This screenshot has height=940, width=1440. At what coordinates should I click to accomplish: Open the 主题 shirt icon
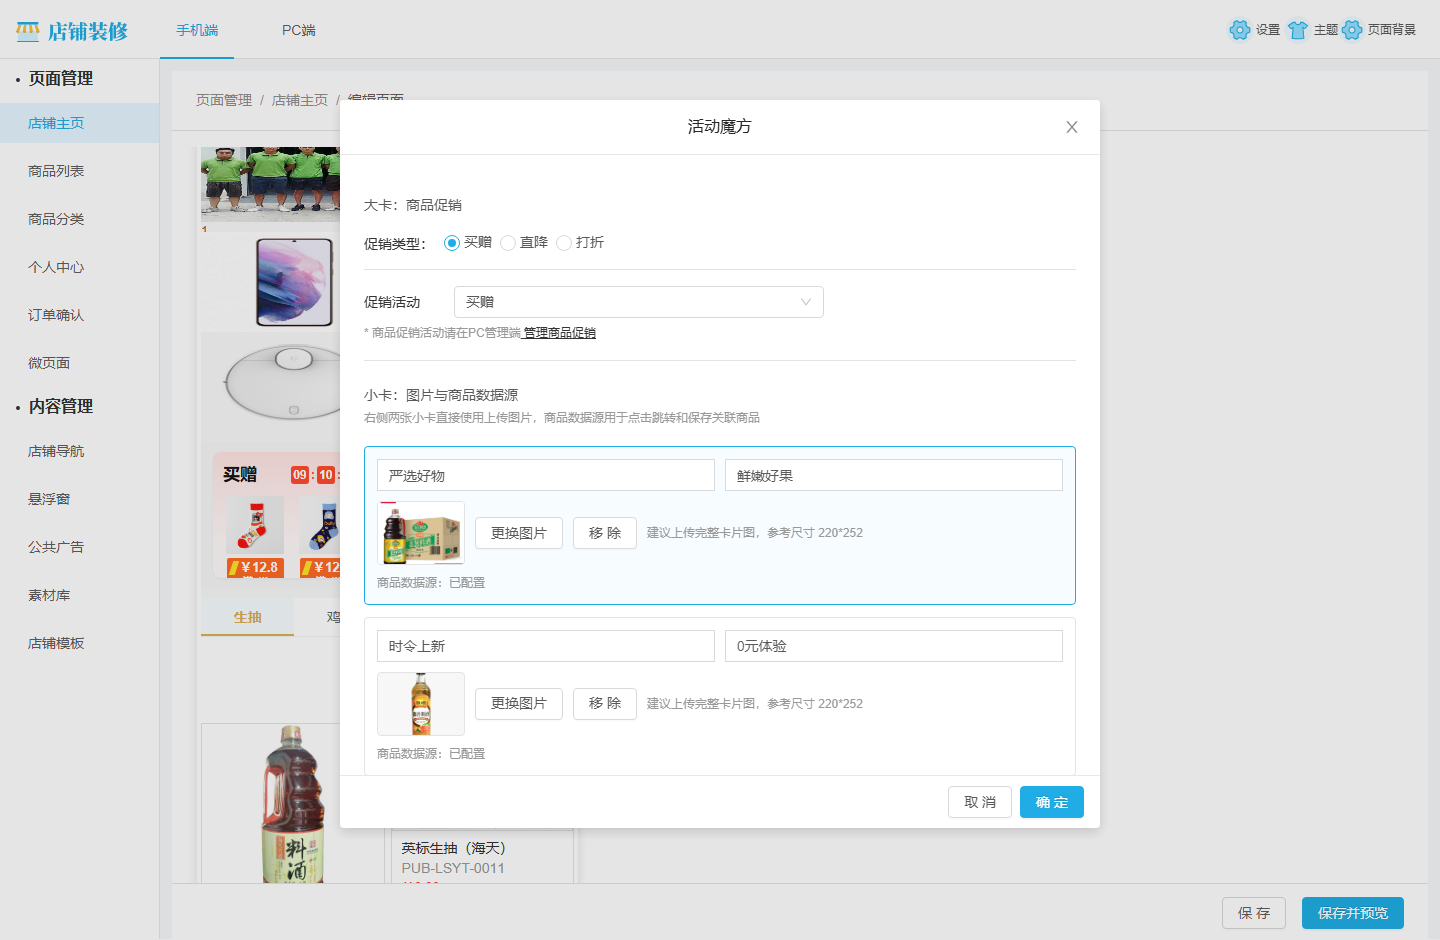pyautogui.click(x=1298, y=30)
